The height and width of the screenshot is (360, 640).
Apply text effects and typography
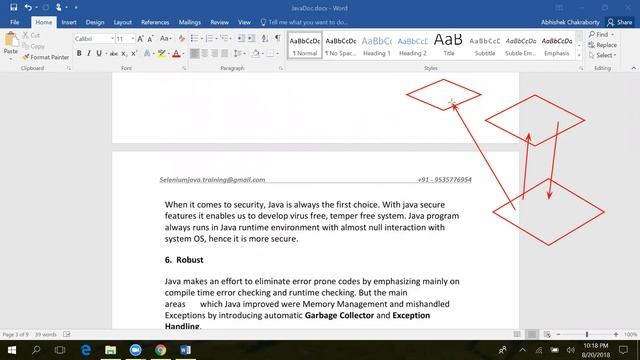pos(147,53)
